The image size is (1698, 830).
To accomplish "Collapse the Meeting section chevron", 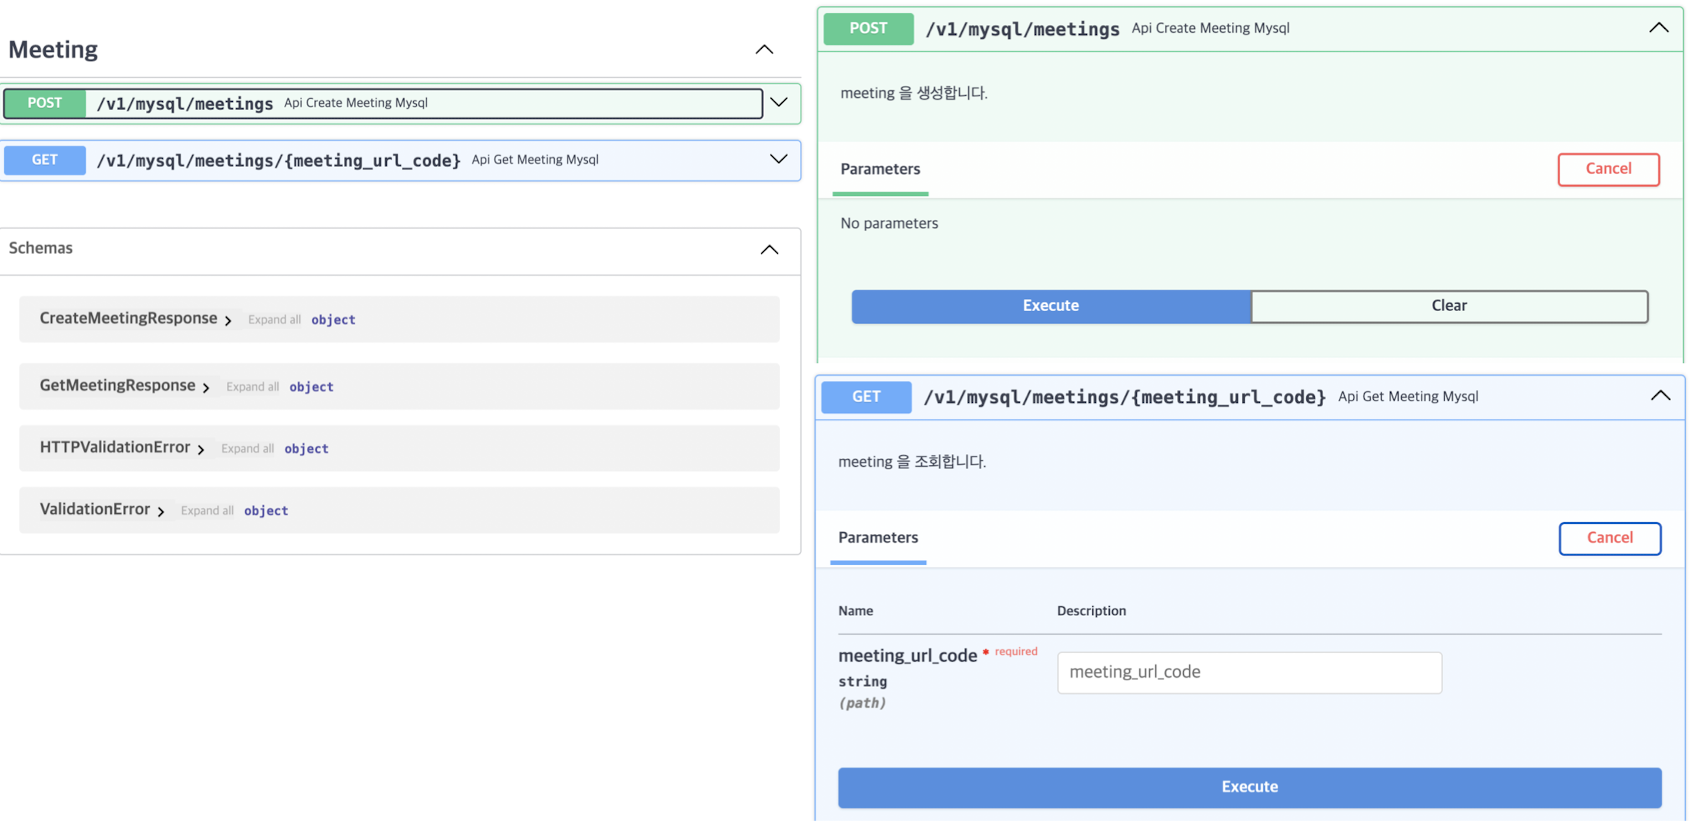I will (x=764, y=49).
